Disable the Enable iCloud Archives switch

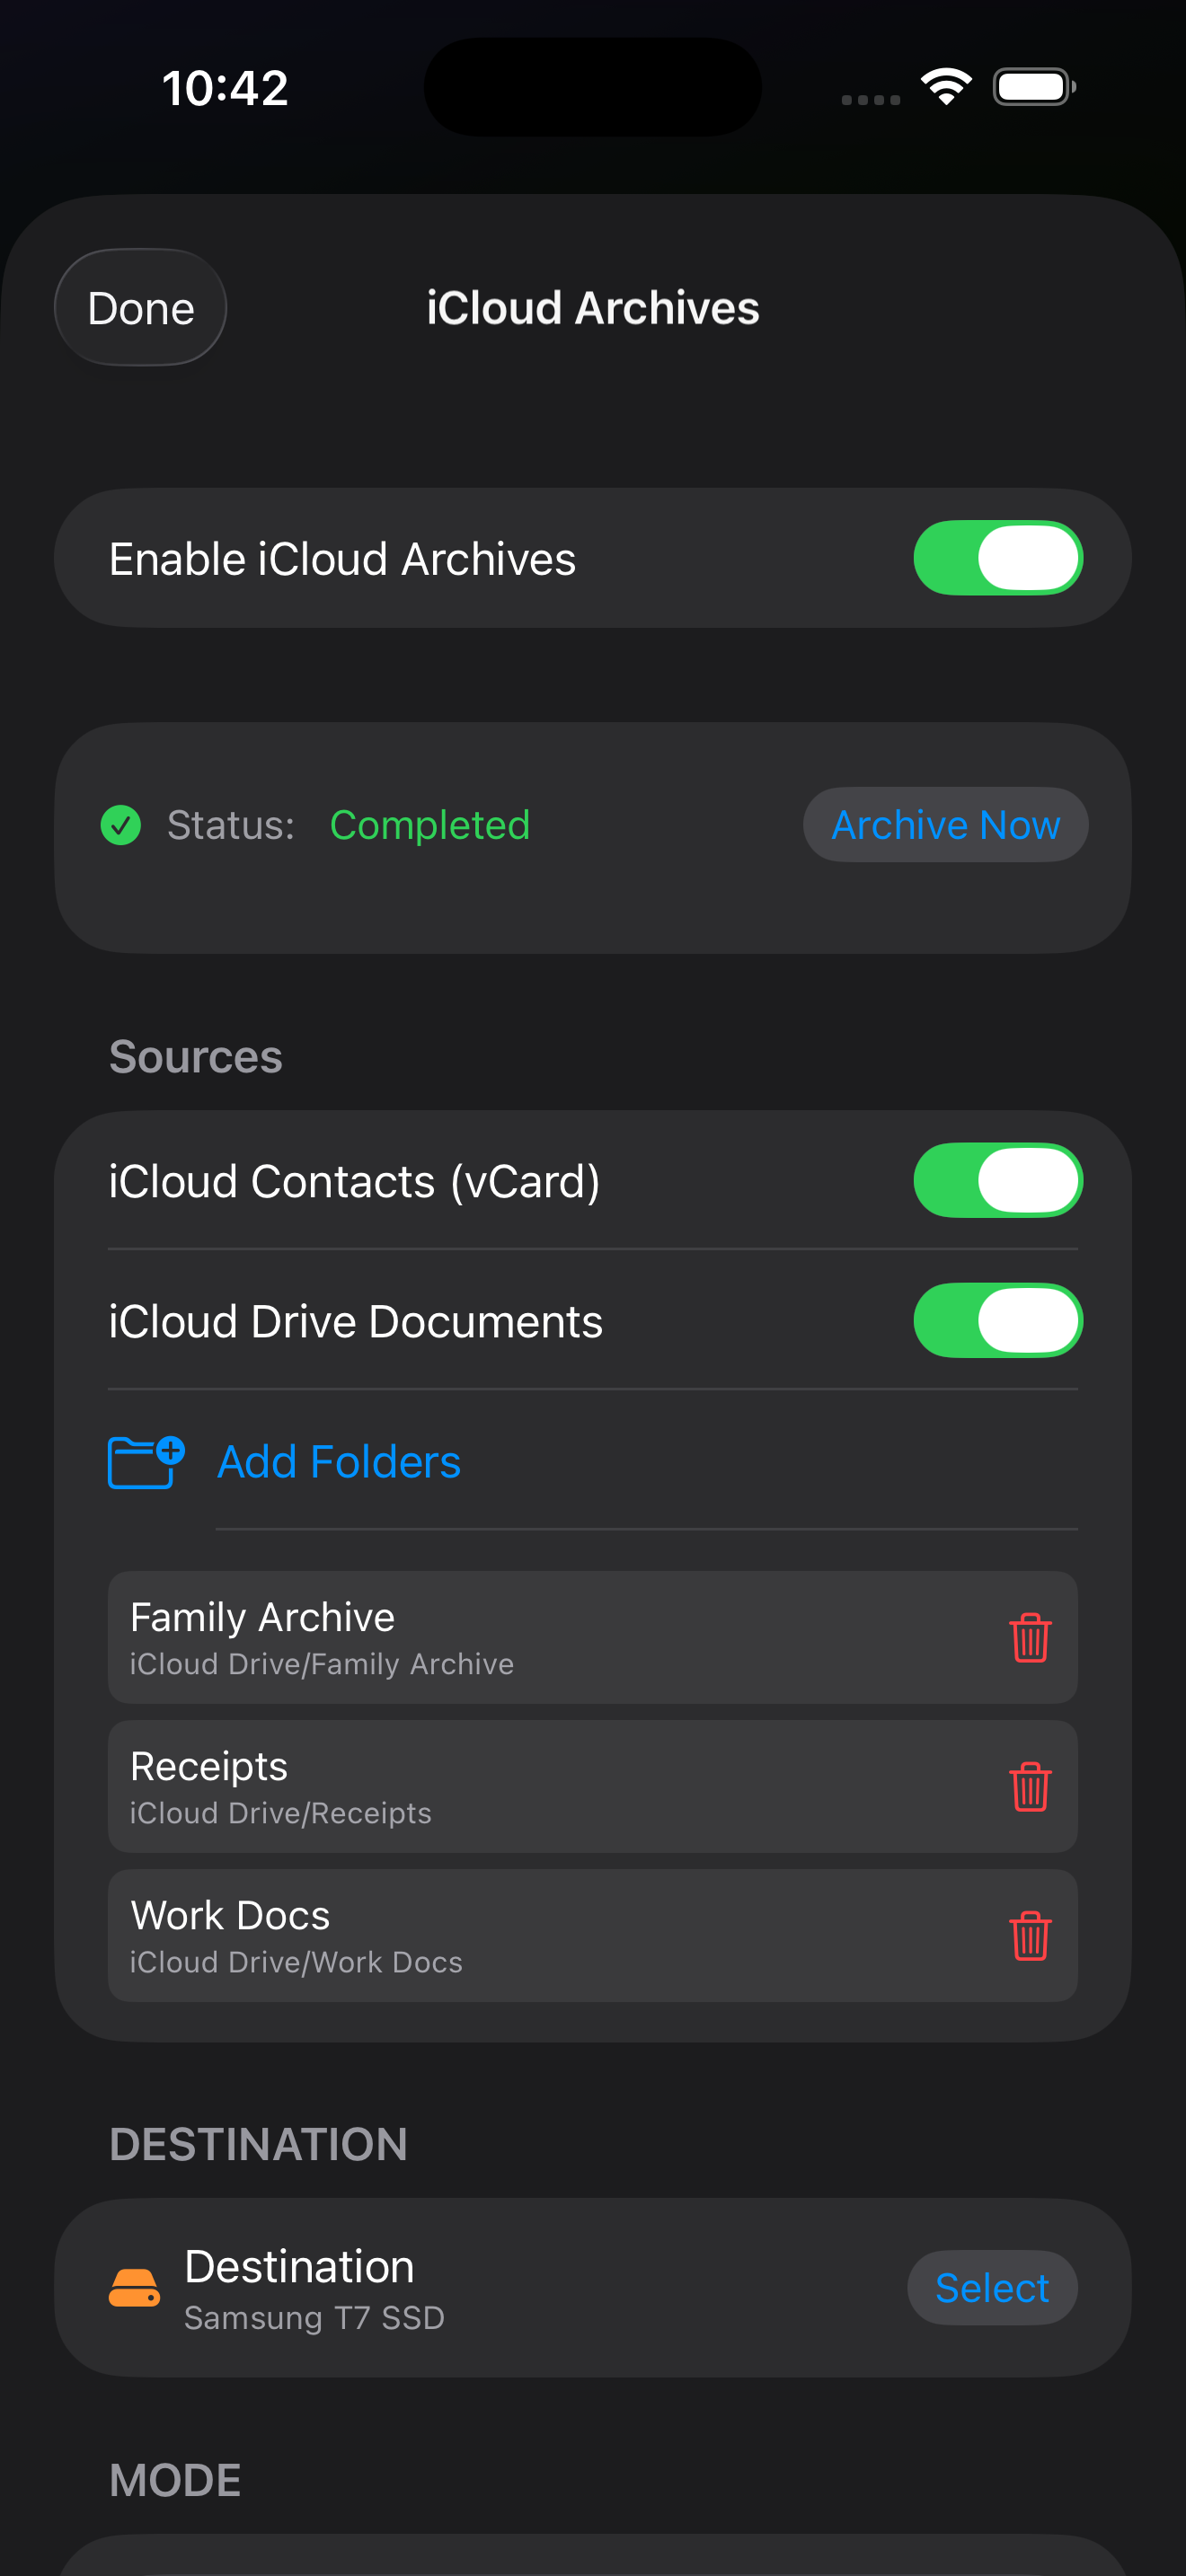(x=997, y=558)
